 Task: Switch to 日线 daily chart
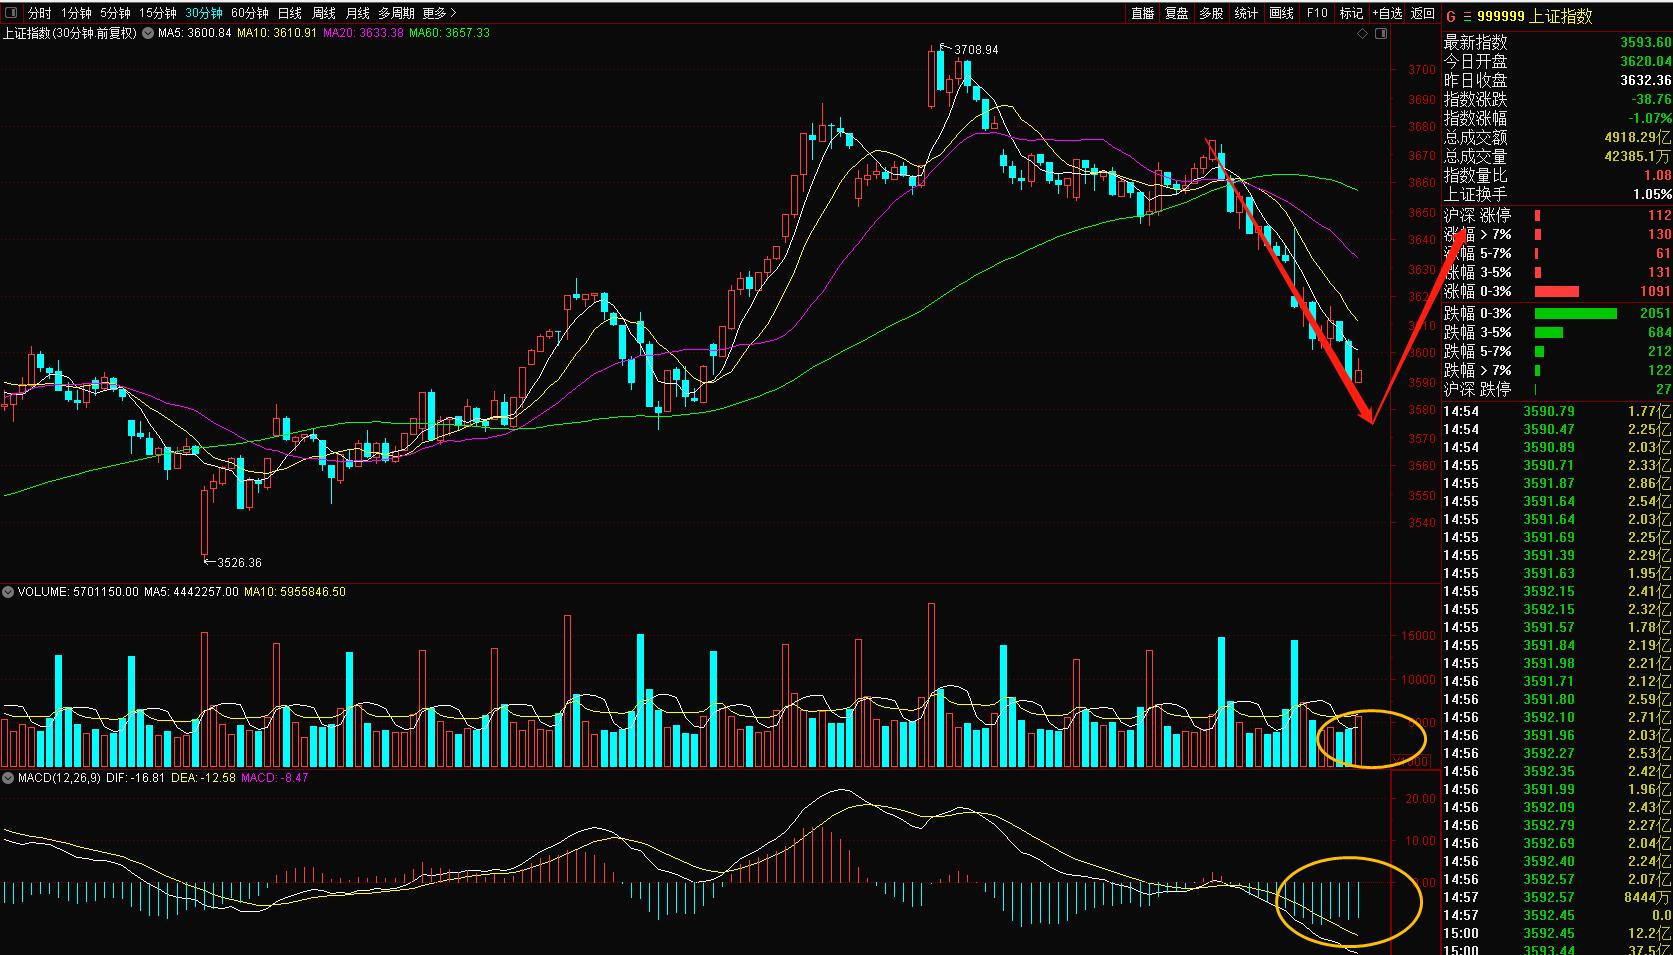coord(289,13)
